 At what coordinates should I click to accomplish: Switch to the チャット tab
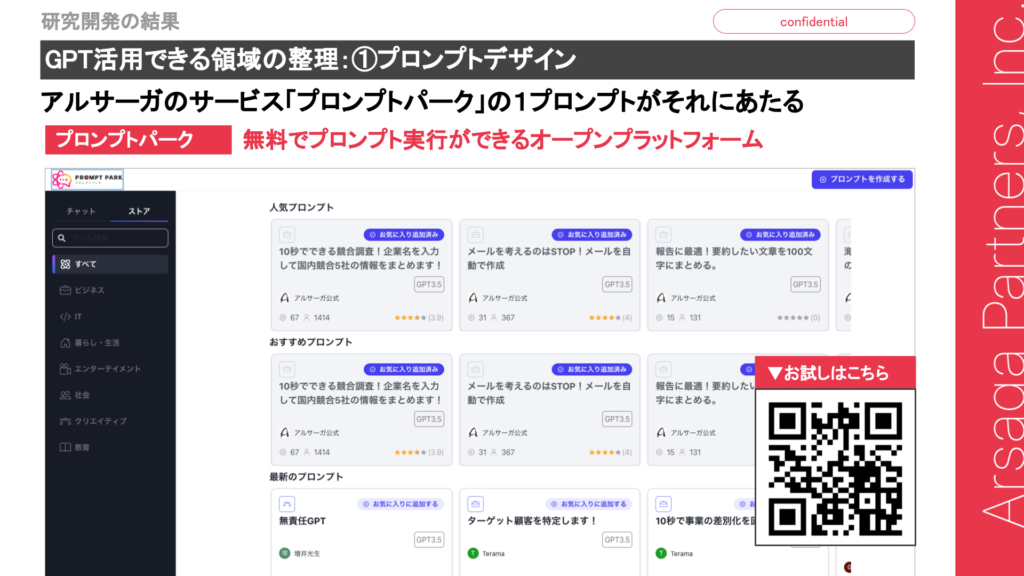pyautogui.click(x=81, y=211)
